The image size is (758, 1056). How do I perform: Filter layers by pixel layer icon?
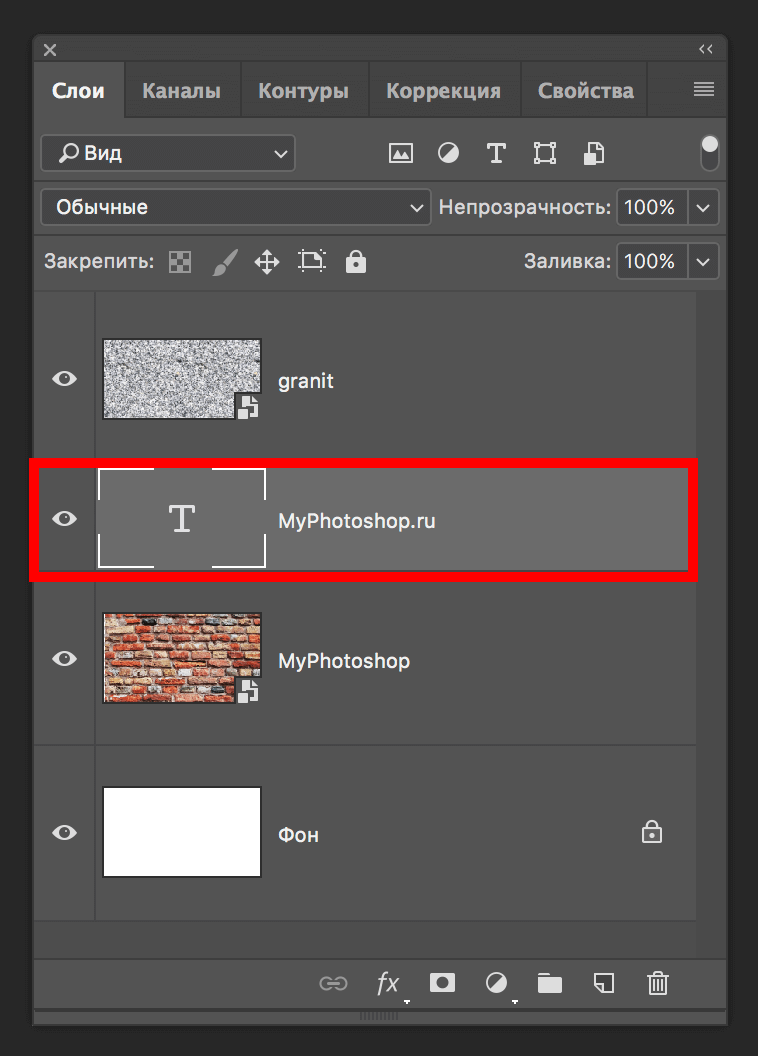pos(401,153)
